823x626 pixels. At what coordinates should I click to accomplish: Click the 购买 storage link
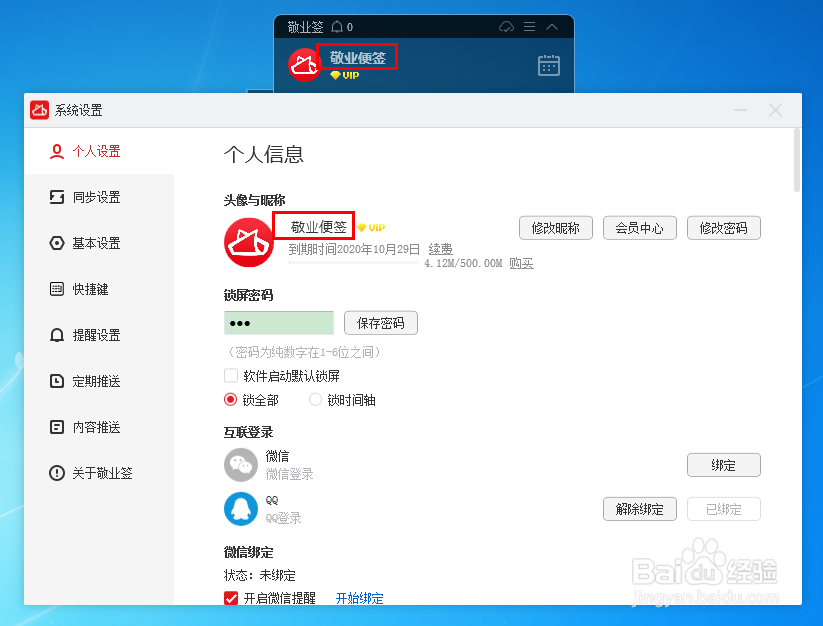click(x=521, y=263)
